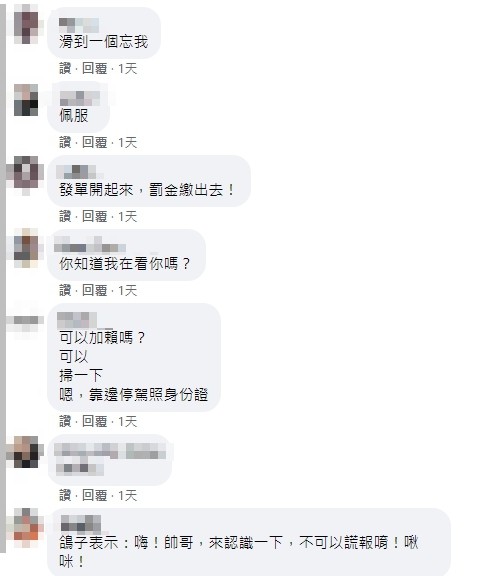Open commenter name above 你知道我在看你嗎
Viewport: 477px width, 576px height.
[x=90, y=244]
